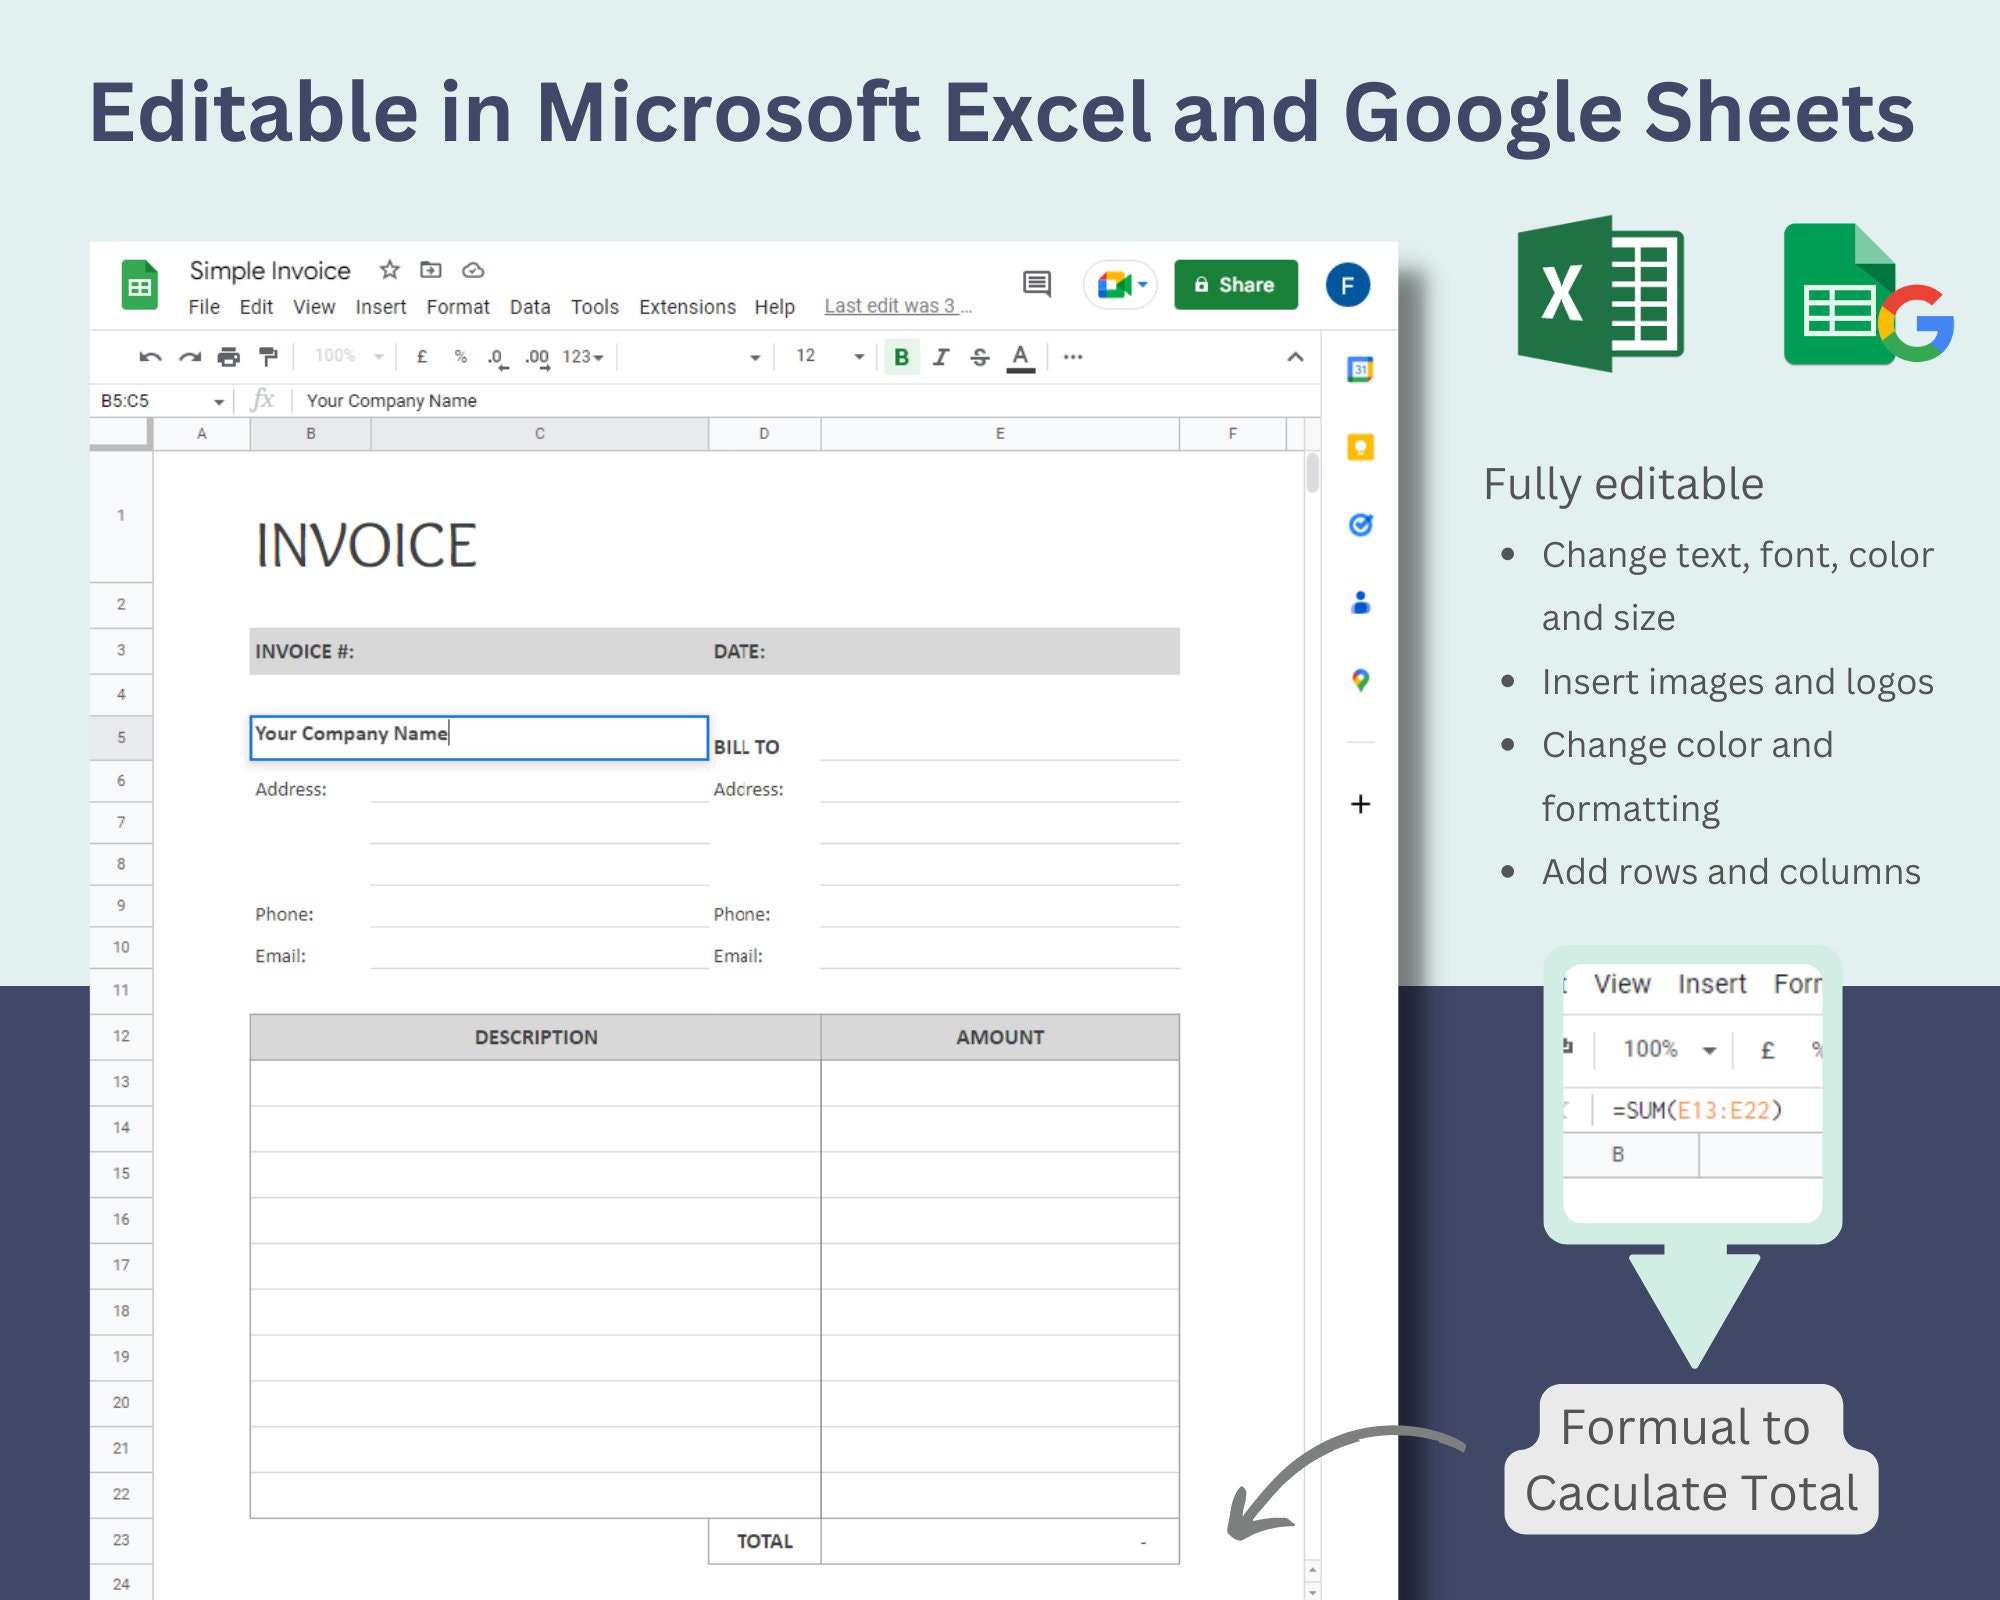Toggle italic formatting on
The height and width of the screenshot is (1600, 2000).
(x=940, y=355)
